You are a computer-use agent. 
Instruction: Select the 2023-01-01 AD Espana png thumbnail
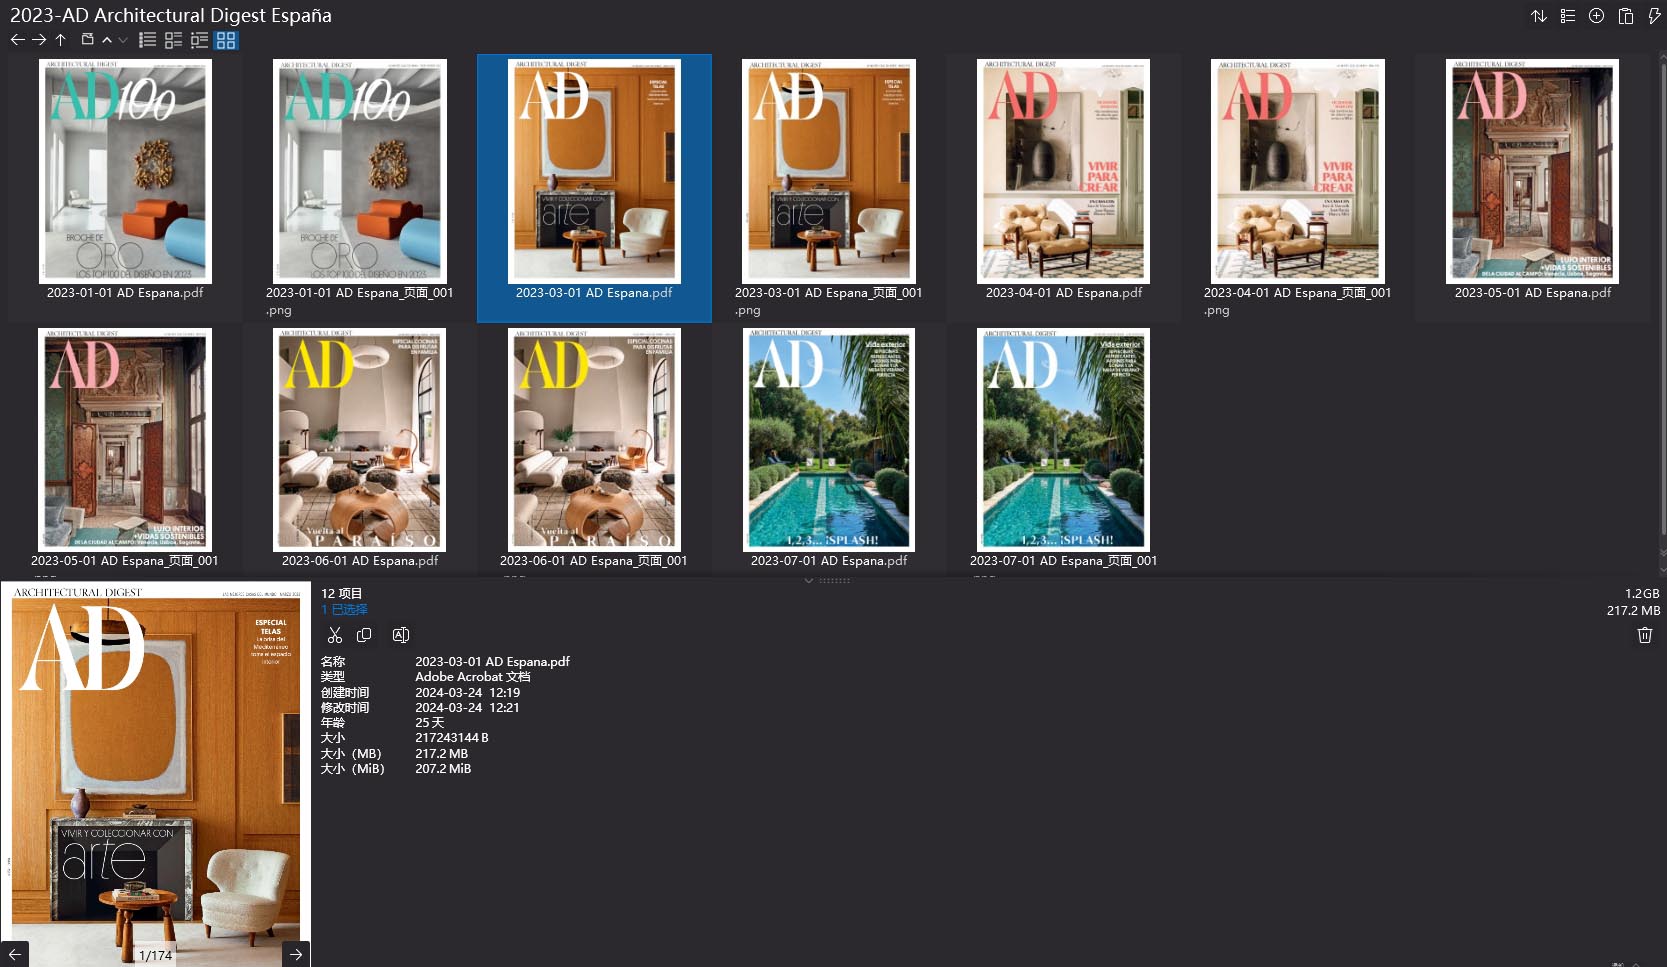click(x=360, y=171)
